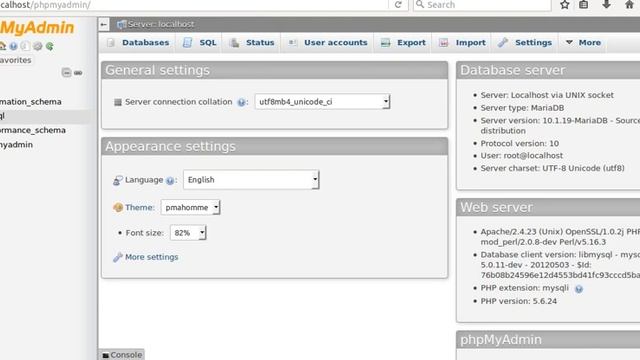This screenshot has width=640, height=360.
Task: Click the phpMyAdmin logo
Action: coord(37,28)
